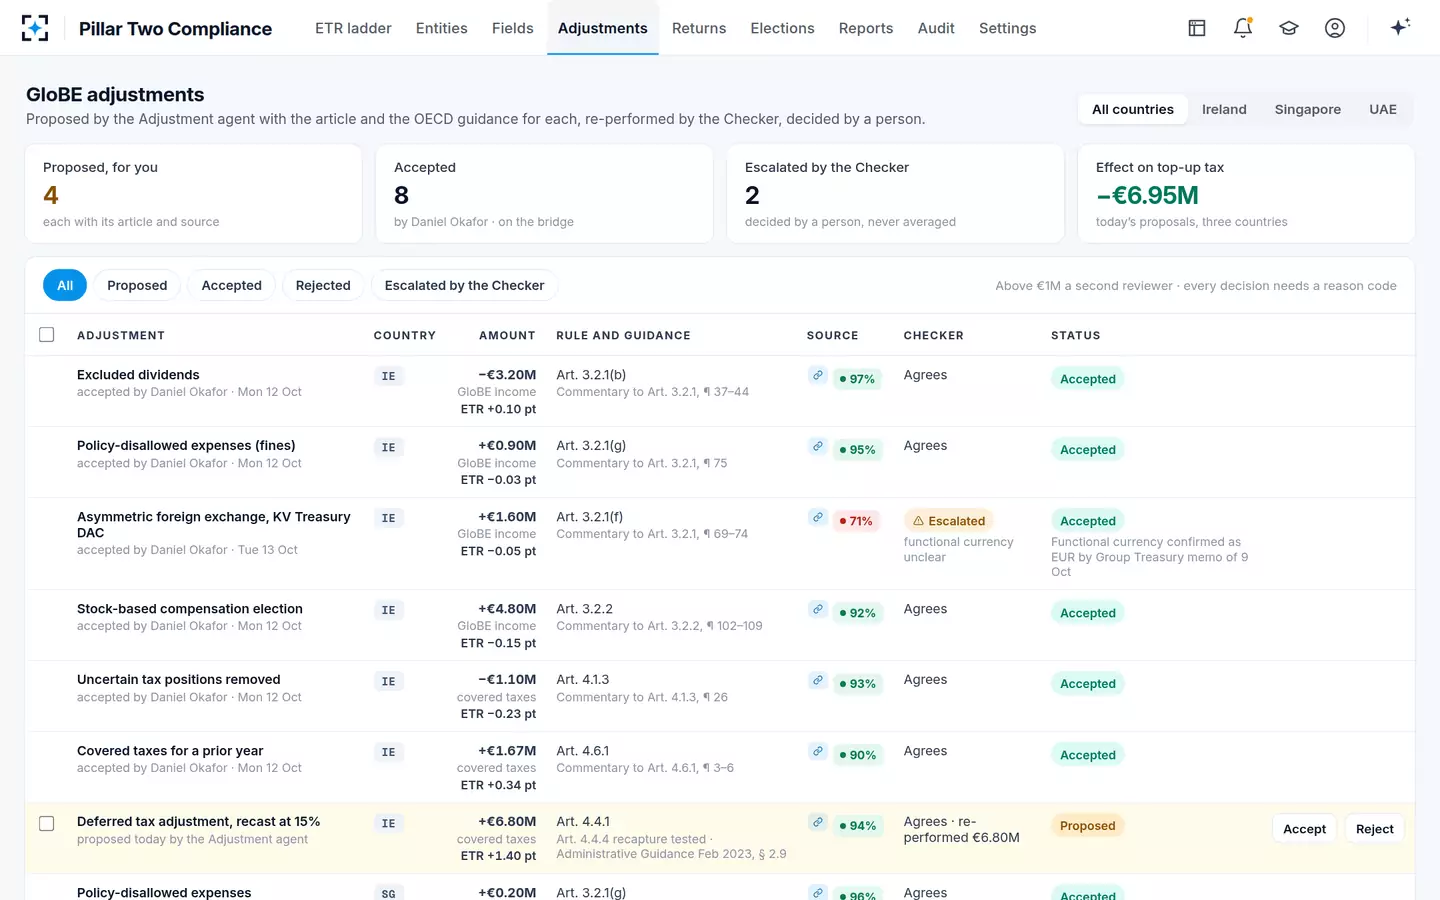This screenshot has width=1440, height=900.
Task: Open source link icon for Excluded dividends
Action: (818, 376)
